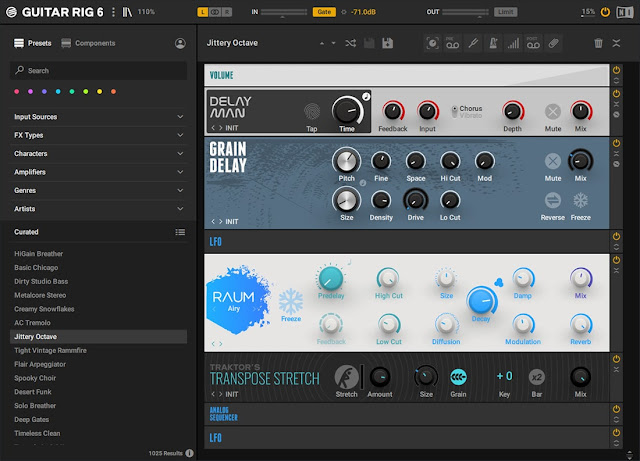Image resolution: width=640 pixels, height=461 pixels.
Task: Delete rack with the trash icon
Action: click(x=598, y=43)
